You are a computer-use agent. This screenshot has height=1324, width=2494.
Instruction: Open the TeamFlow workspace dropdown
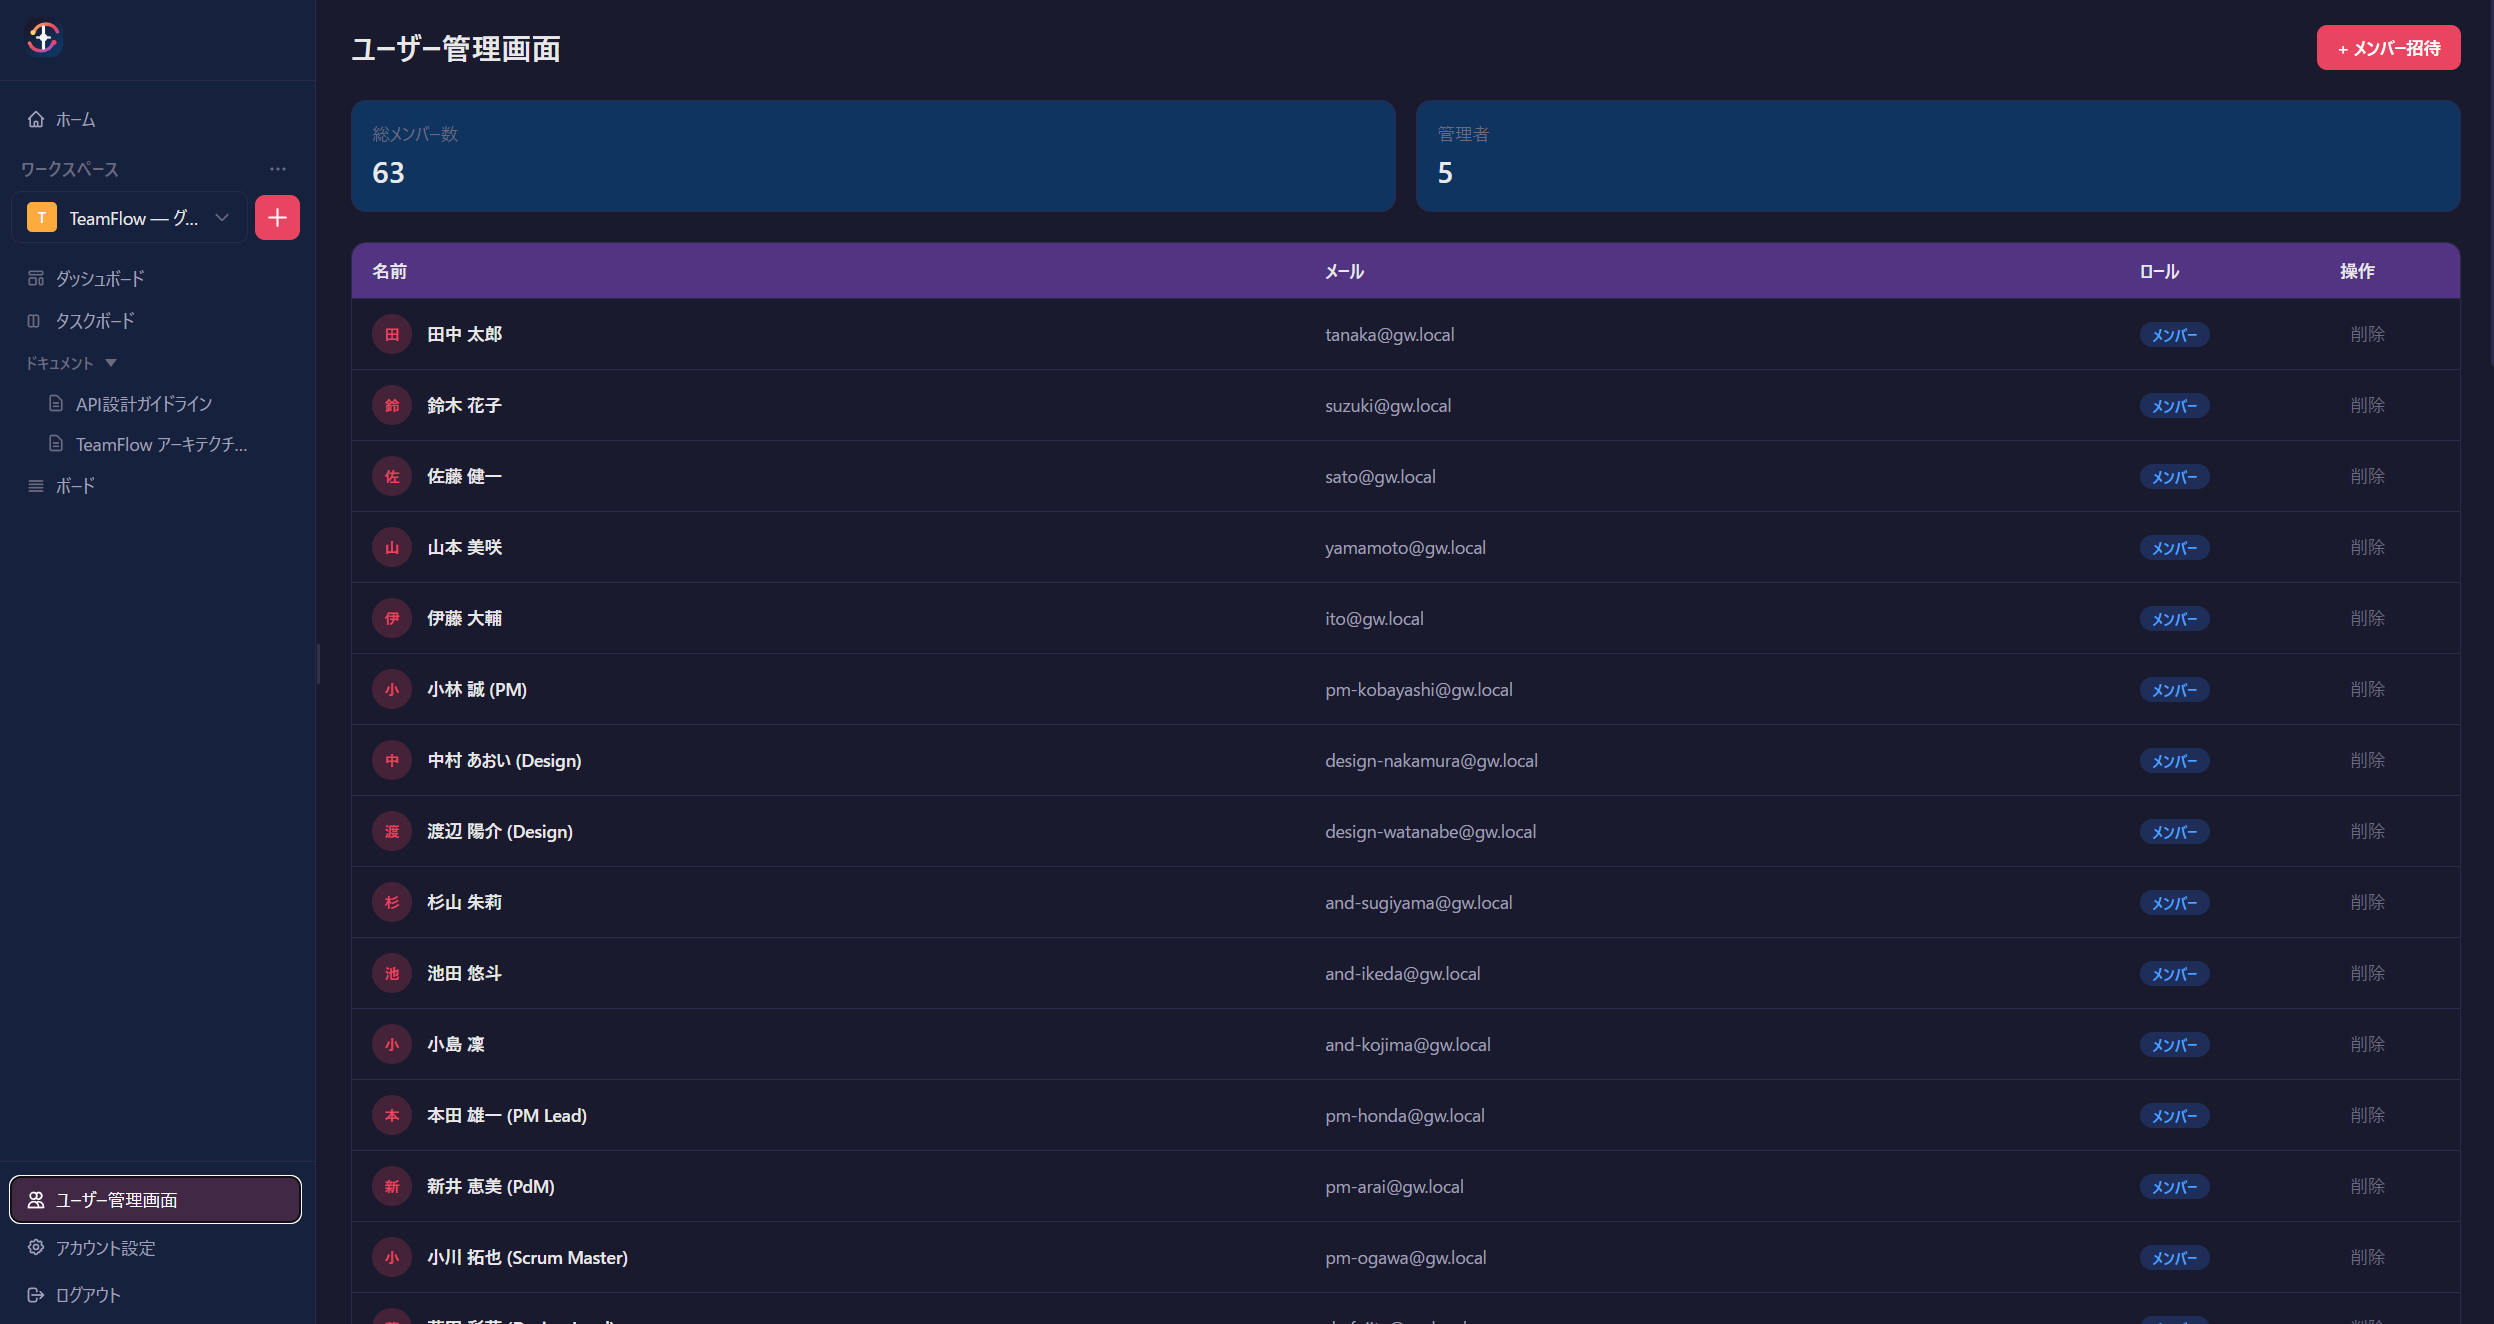pos(129,218)
